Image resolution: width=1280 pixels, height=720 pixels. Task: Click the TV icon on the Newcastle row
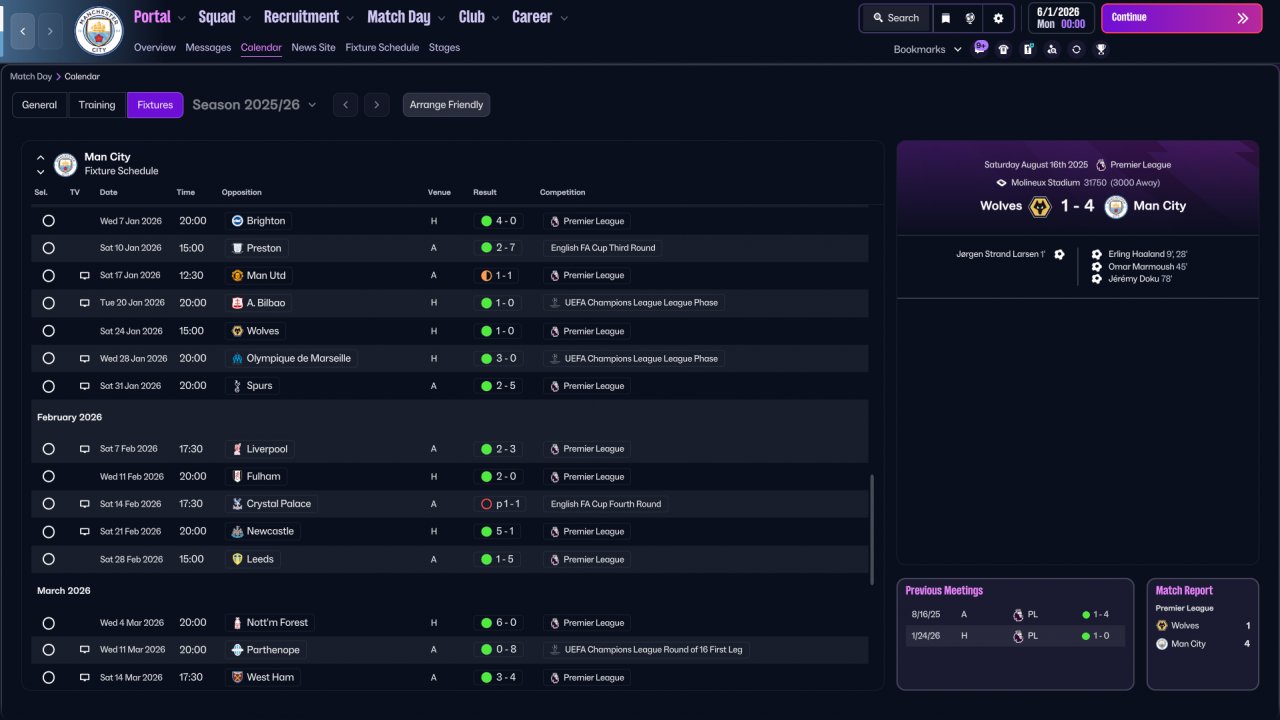click(85, 532)
